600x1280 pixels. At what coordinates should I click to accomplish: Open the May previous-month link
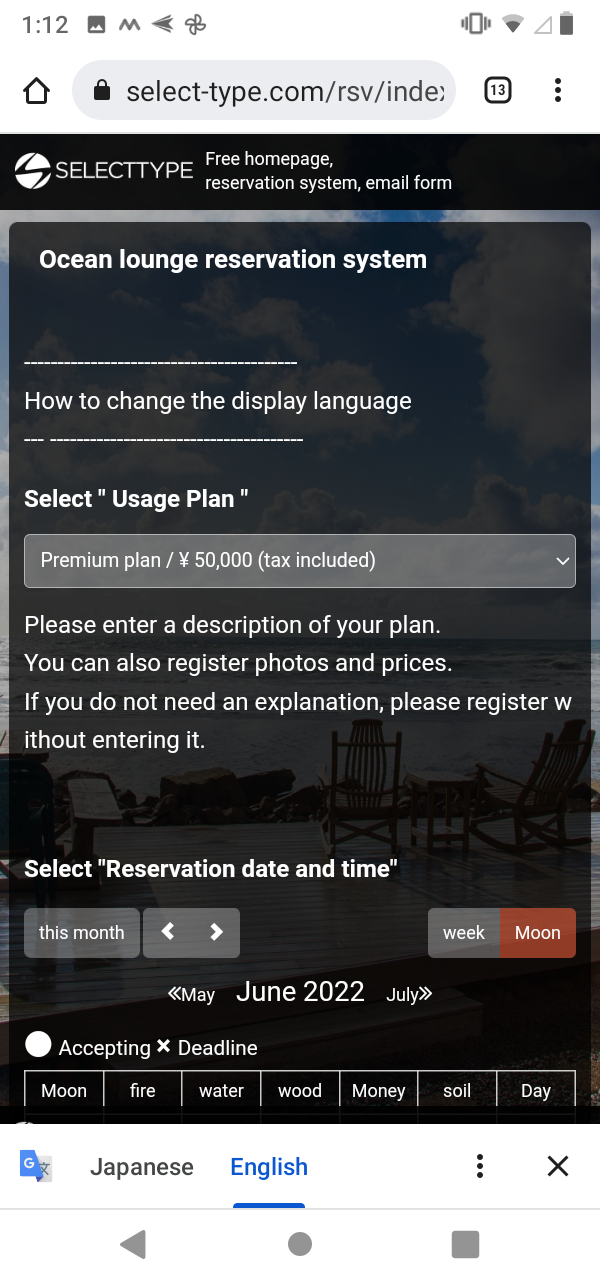pos(192,994)
